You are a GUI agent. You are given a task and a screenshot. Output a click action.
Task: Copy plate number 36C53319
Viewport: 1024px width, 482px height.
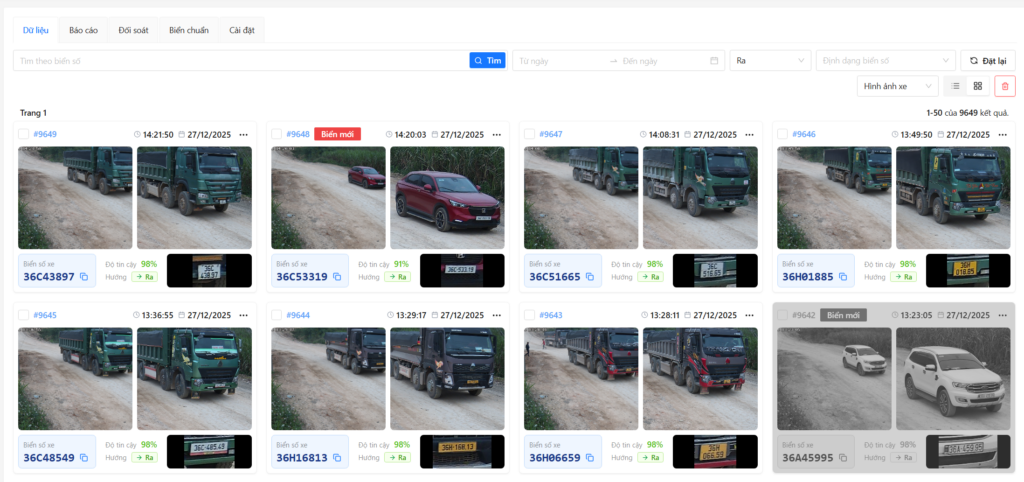tap(337, 277)
